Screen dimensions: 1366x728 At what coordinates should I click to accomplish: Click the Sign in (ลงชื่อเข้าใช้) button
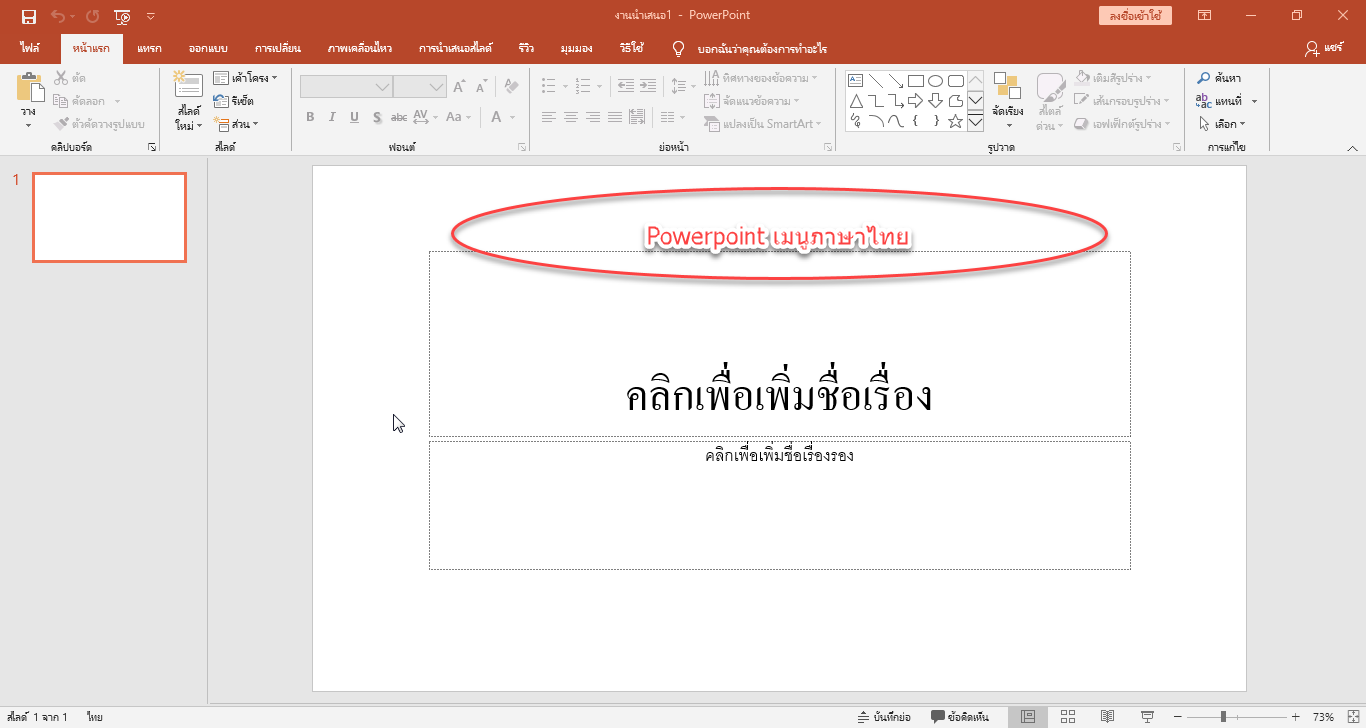tap(1134, 16)
